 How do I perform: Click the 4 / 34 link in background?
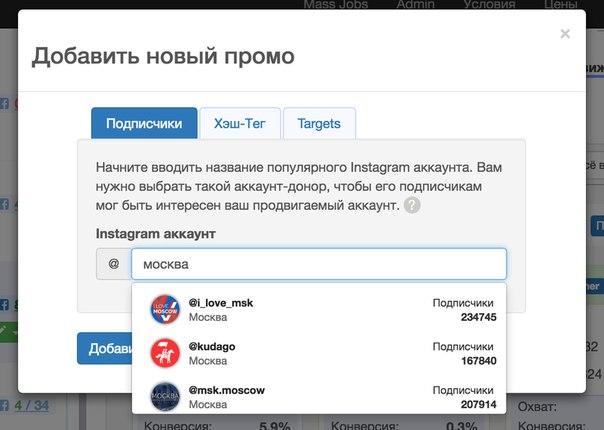pyautogui.click(x=32, y=405)
